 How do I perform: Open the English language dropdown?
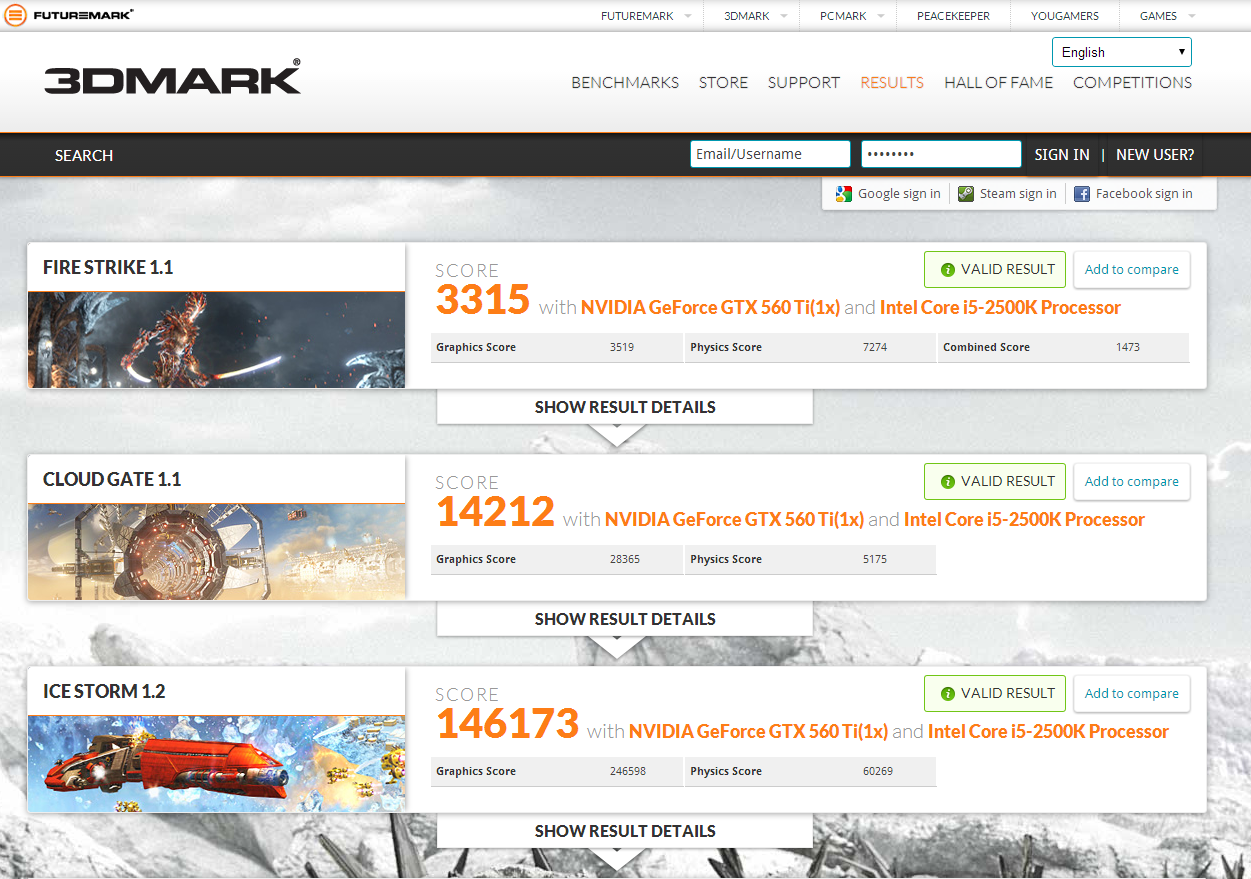click(x=1121, y=52)
